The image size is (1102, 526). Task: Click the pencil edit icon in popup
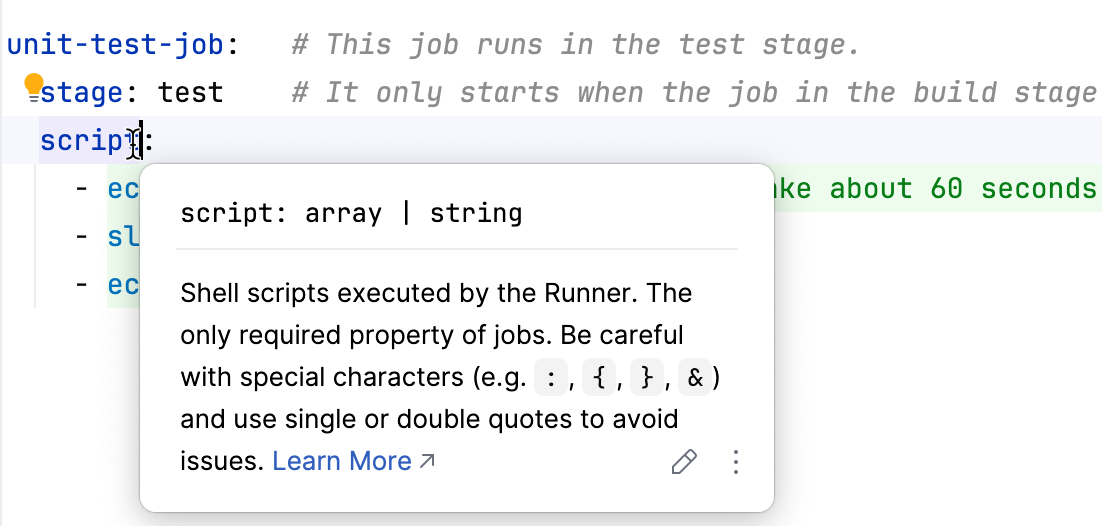(684, 462)
